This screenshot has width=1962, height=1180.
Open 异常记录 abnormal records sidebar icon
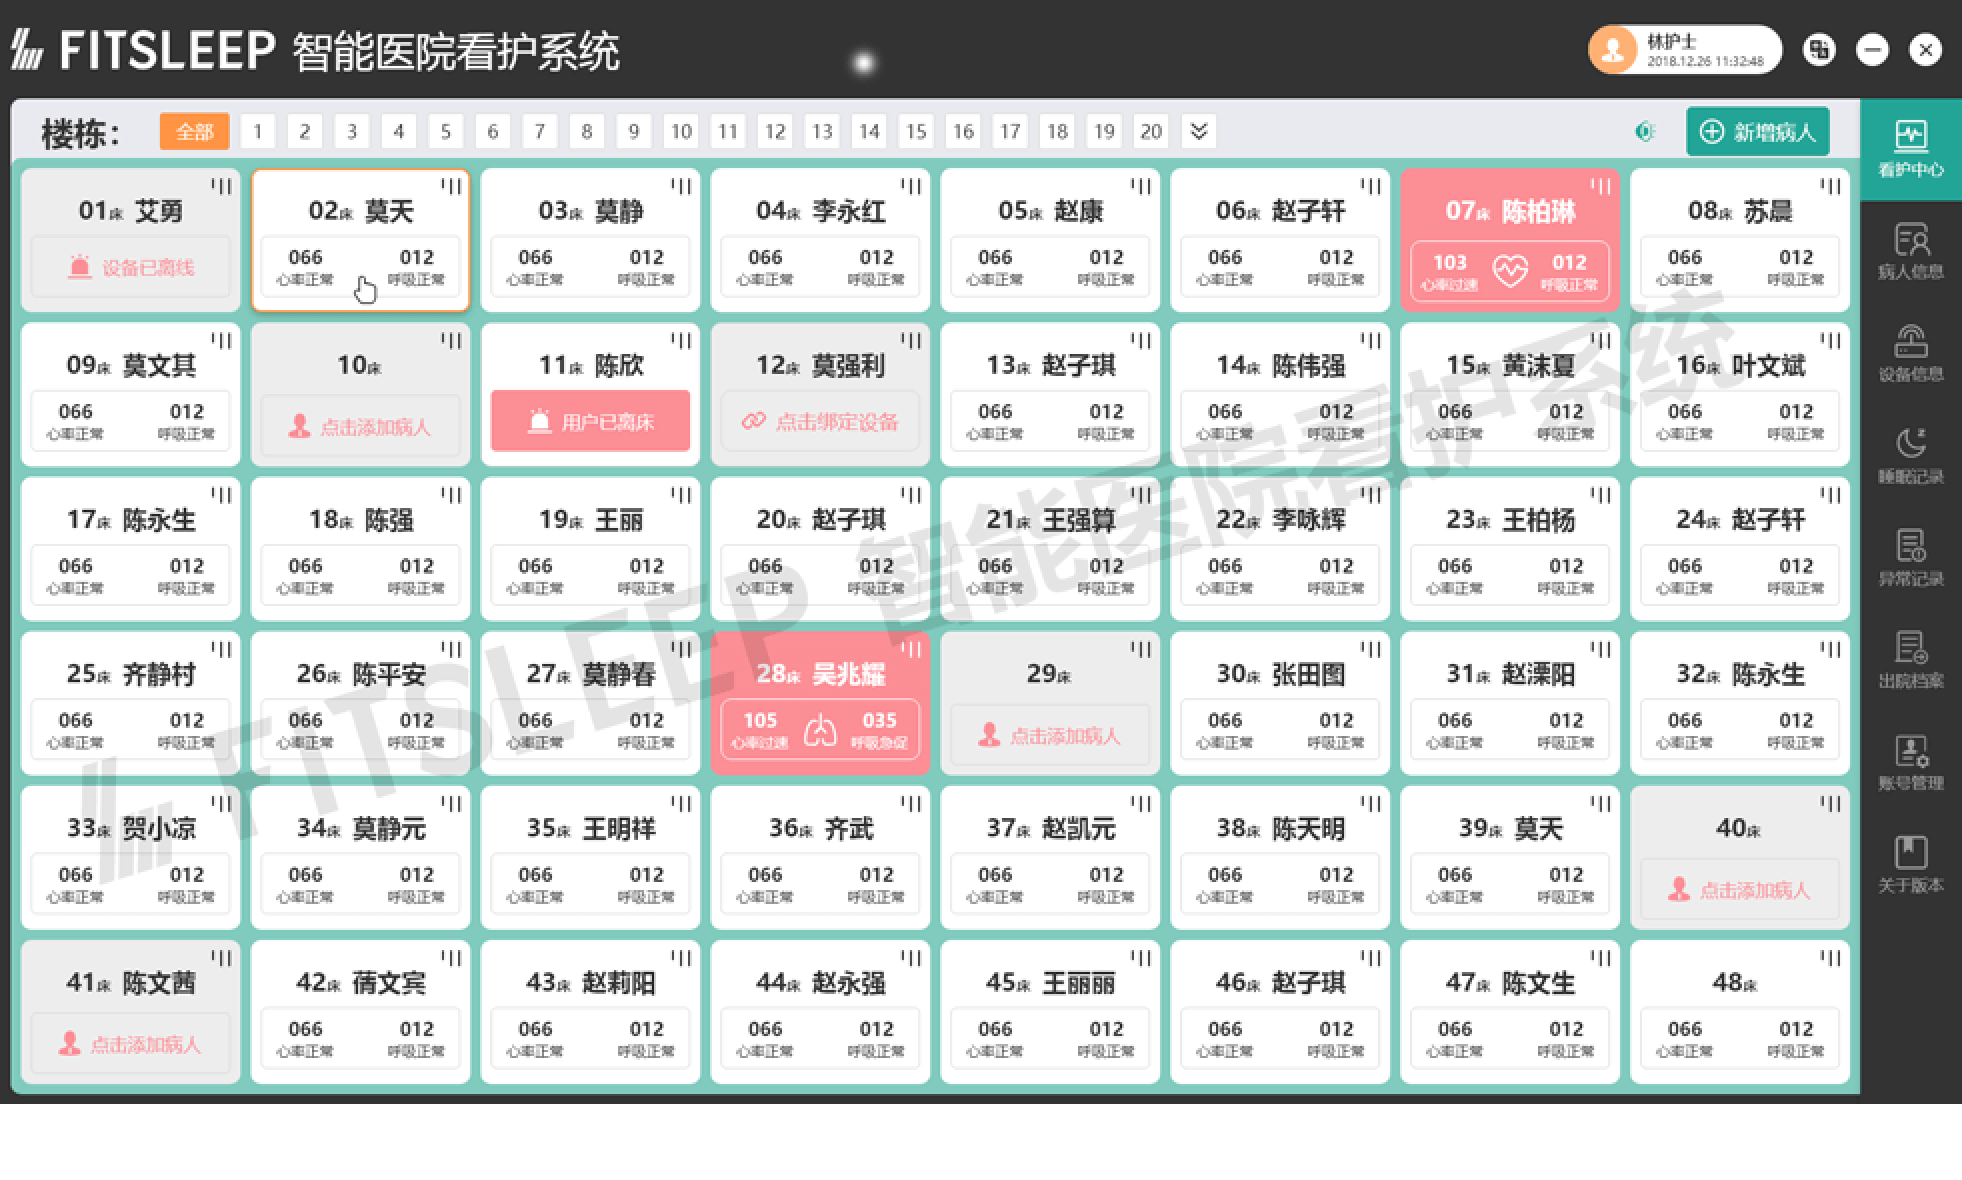[1910, 557]
